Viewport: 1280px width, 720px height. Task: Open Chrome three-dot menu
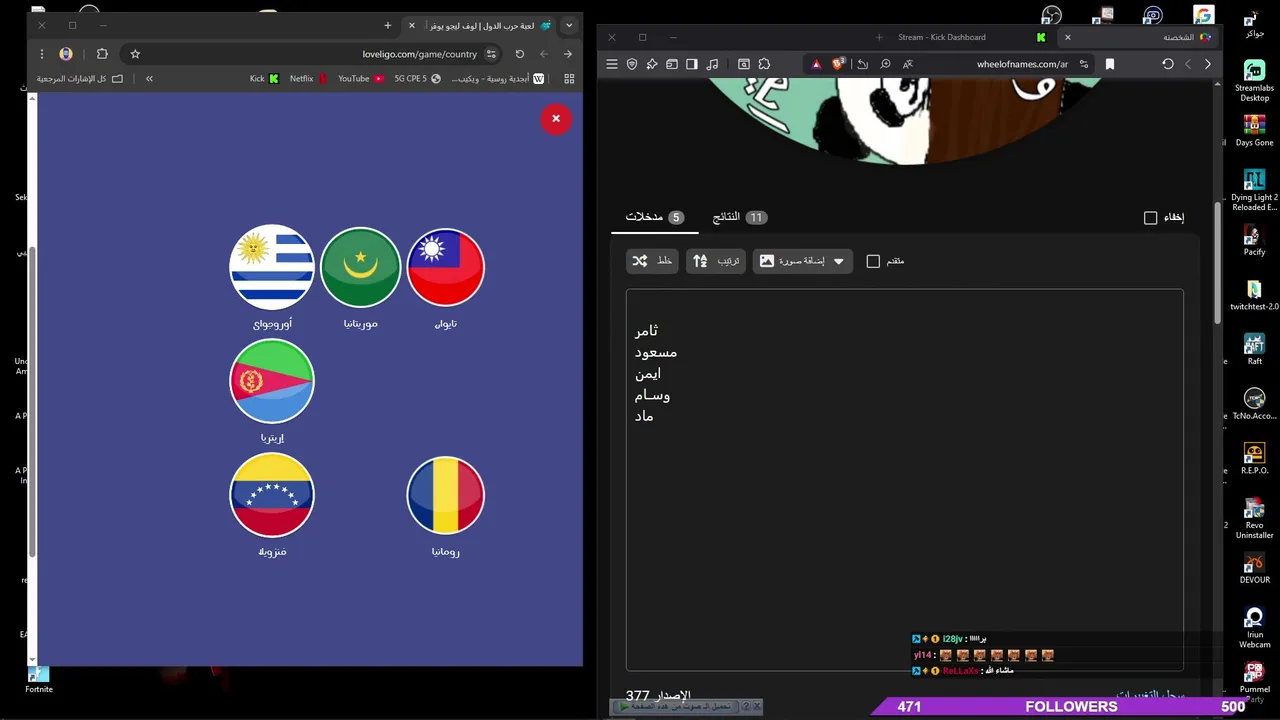pos(42,54)
